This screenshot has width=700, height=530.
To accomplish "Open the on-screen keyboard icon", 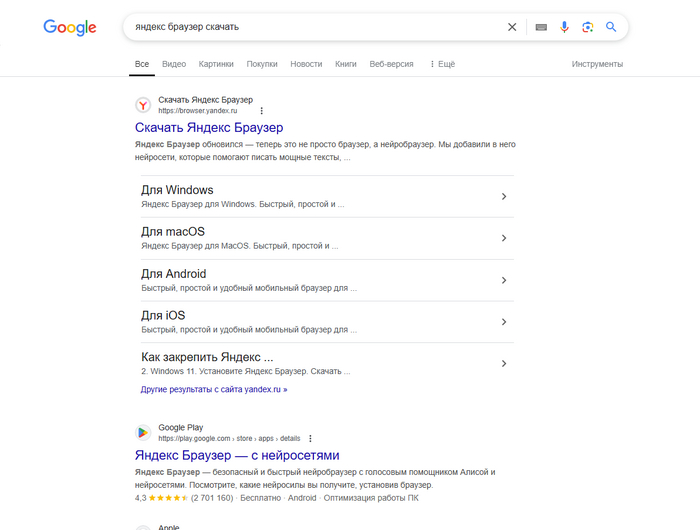I will [x=541, y=27].
